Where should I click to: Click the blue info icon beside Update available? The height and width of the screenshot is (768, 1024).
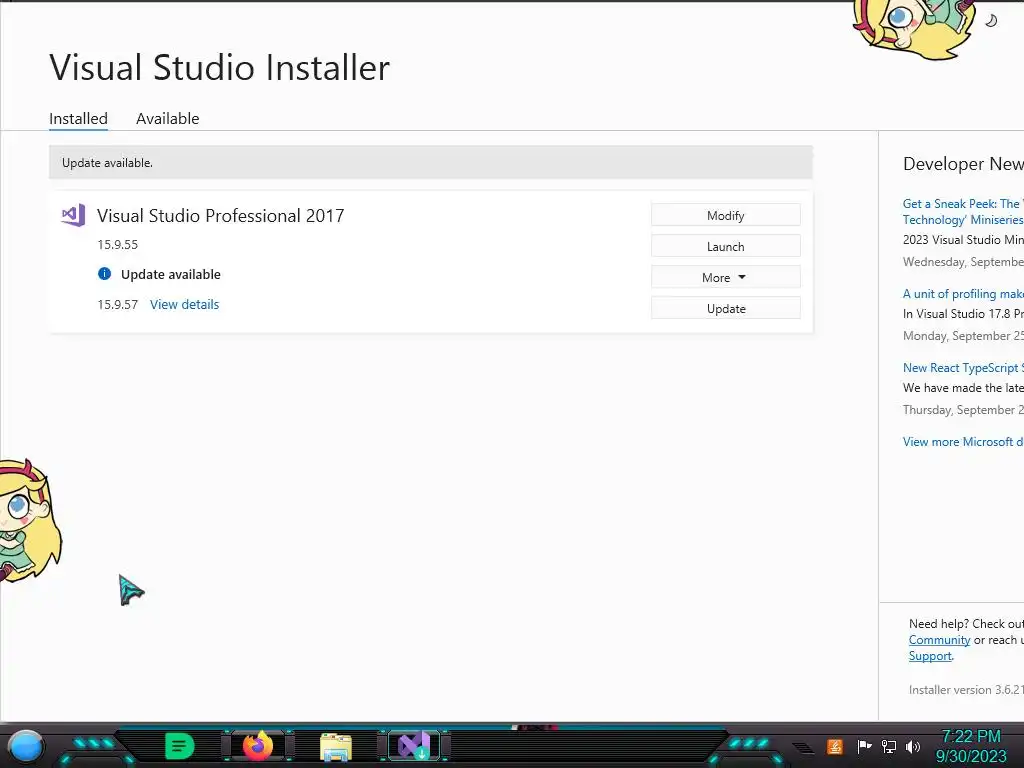(104, 274)
